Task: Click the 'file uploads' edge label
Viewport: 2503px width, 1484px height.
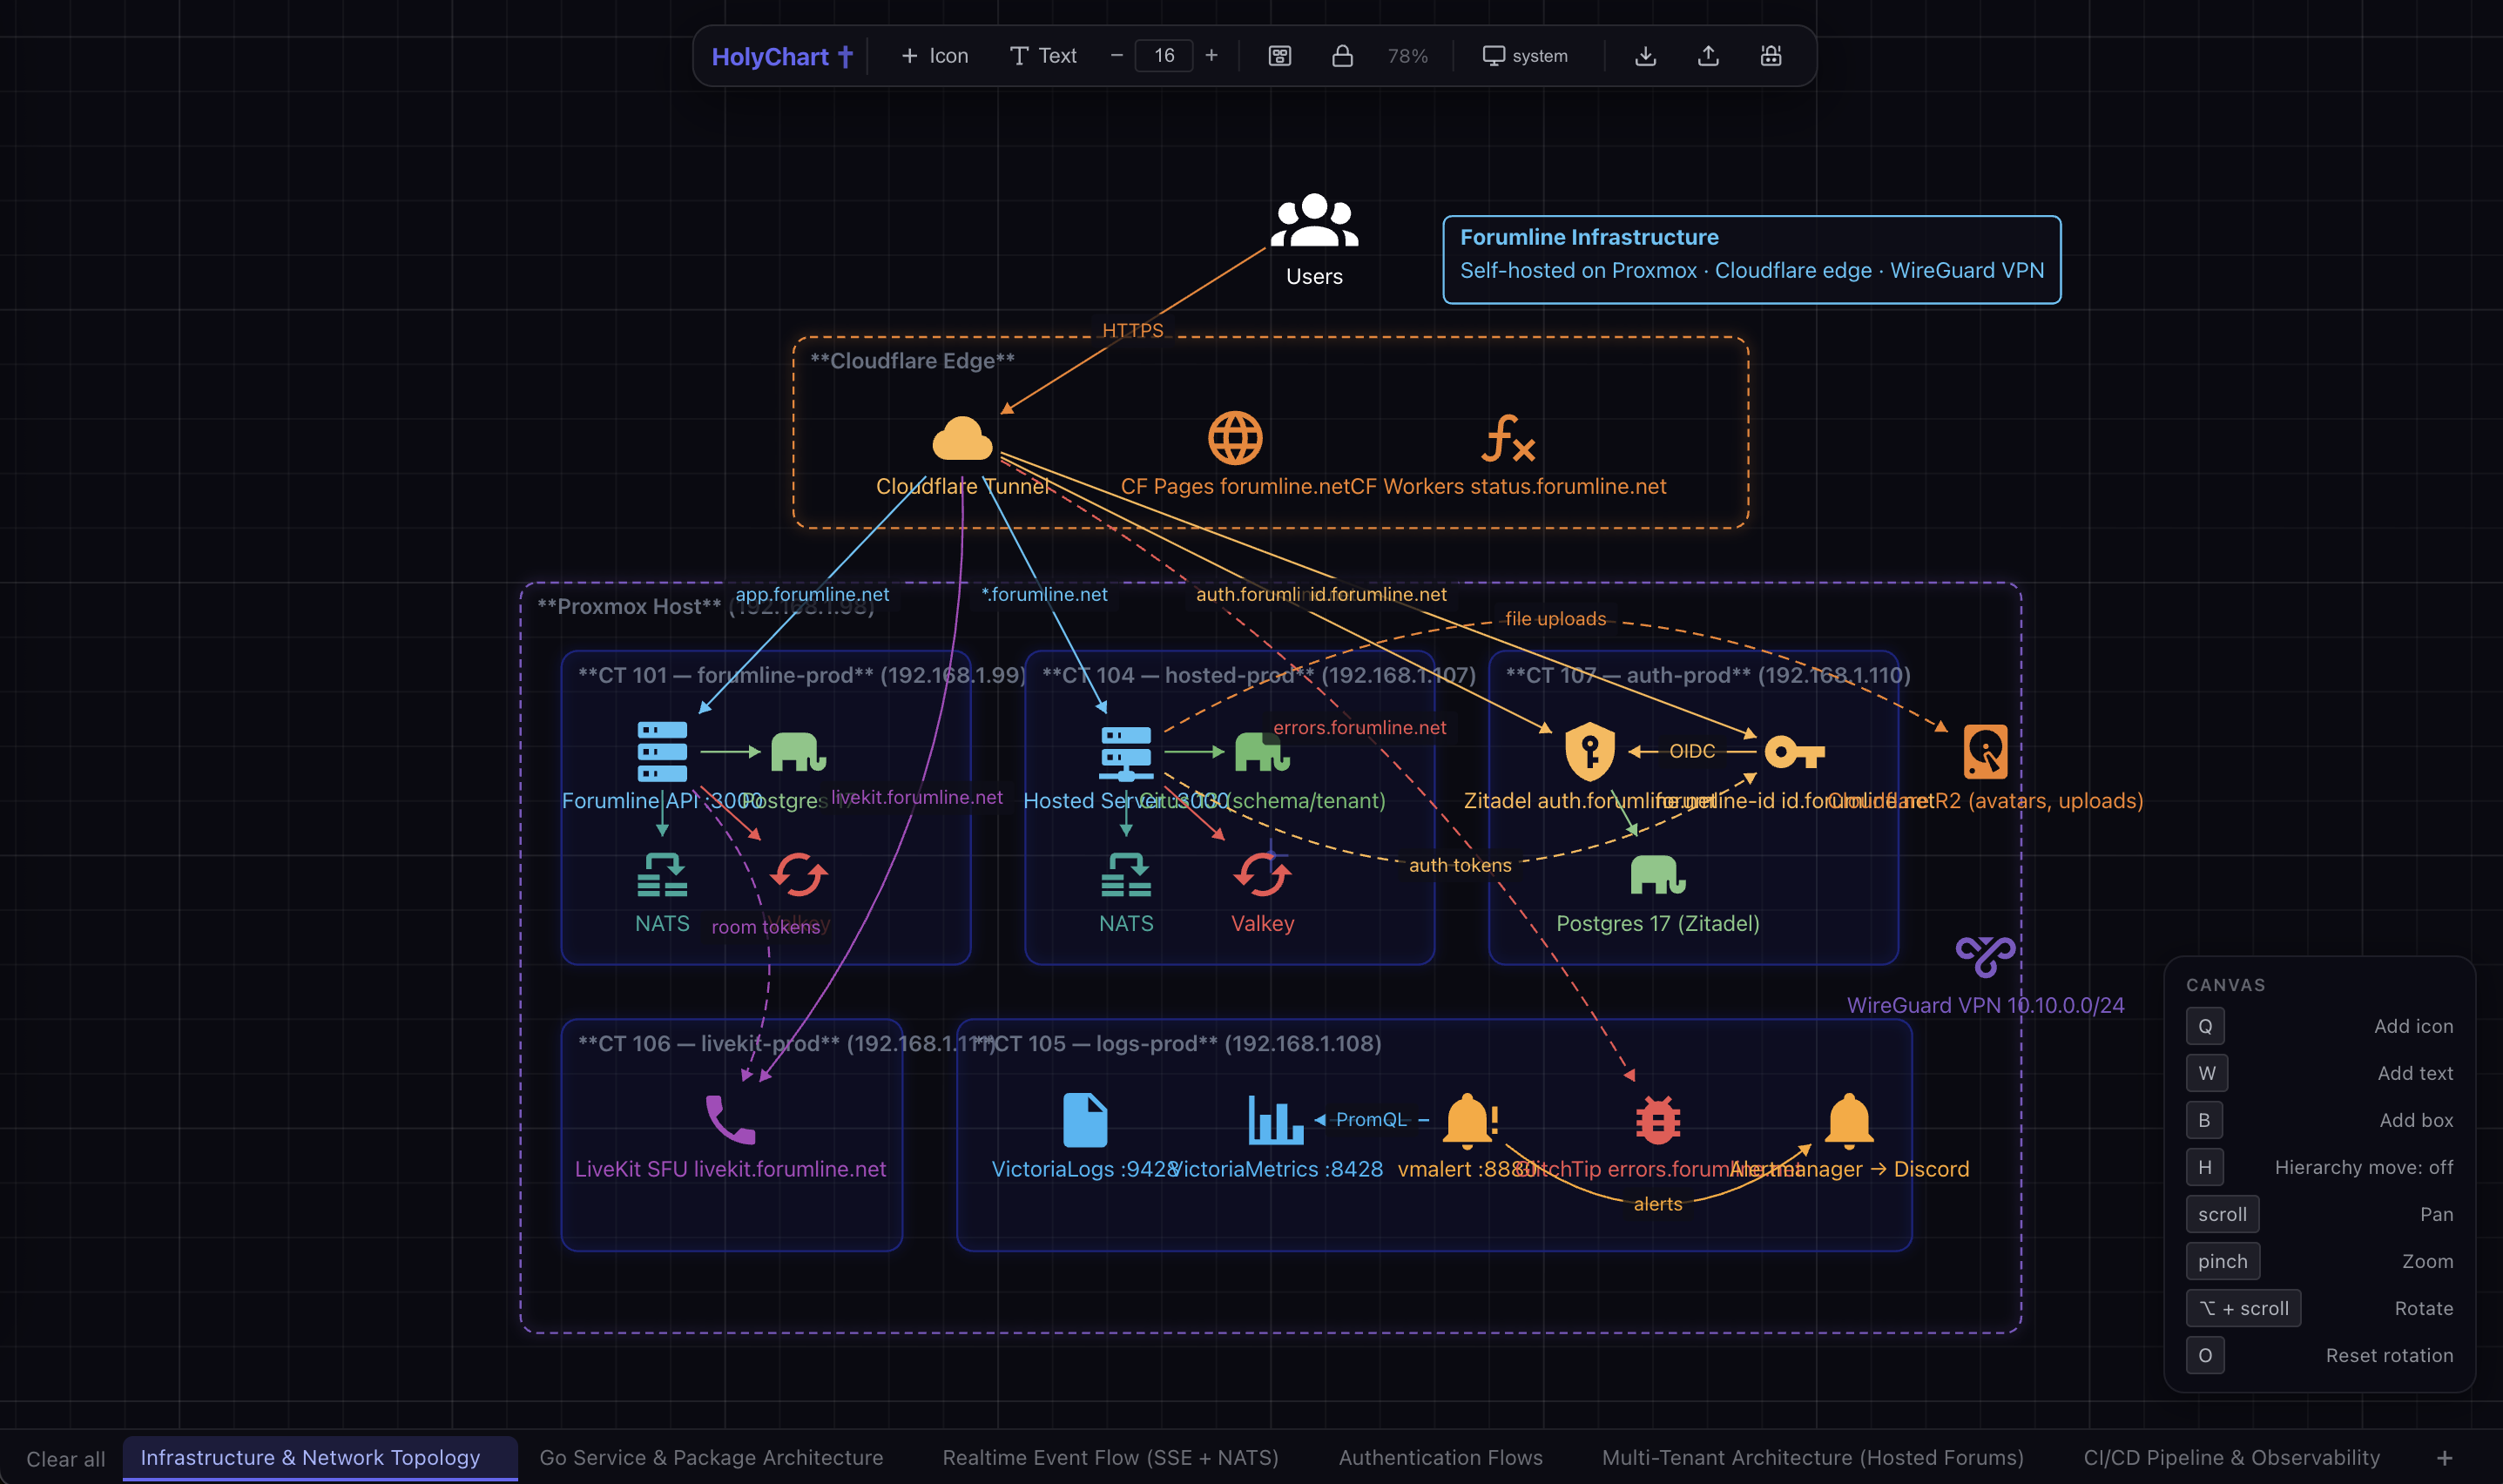Action: pyautogui.click(x=1555, y=619)
